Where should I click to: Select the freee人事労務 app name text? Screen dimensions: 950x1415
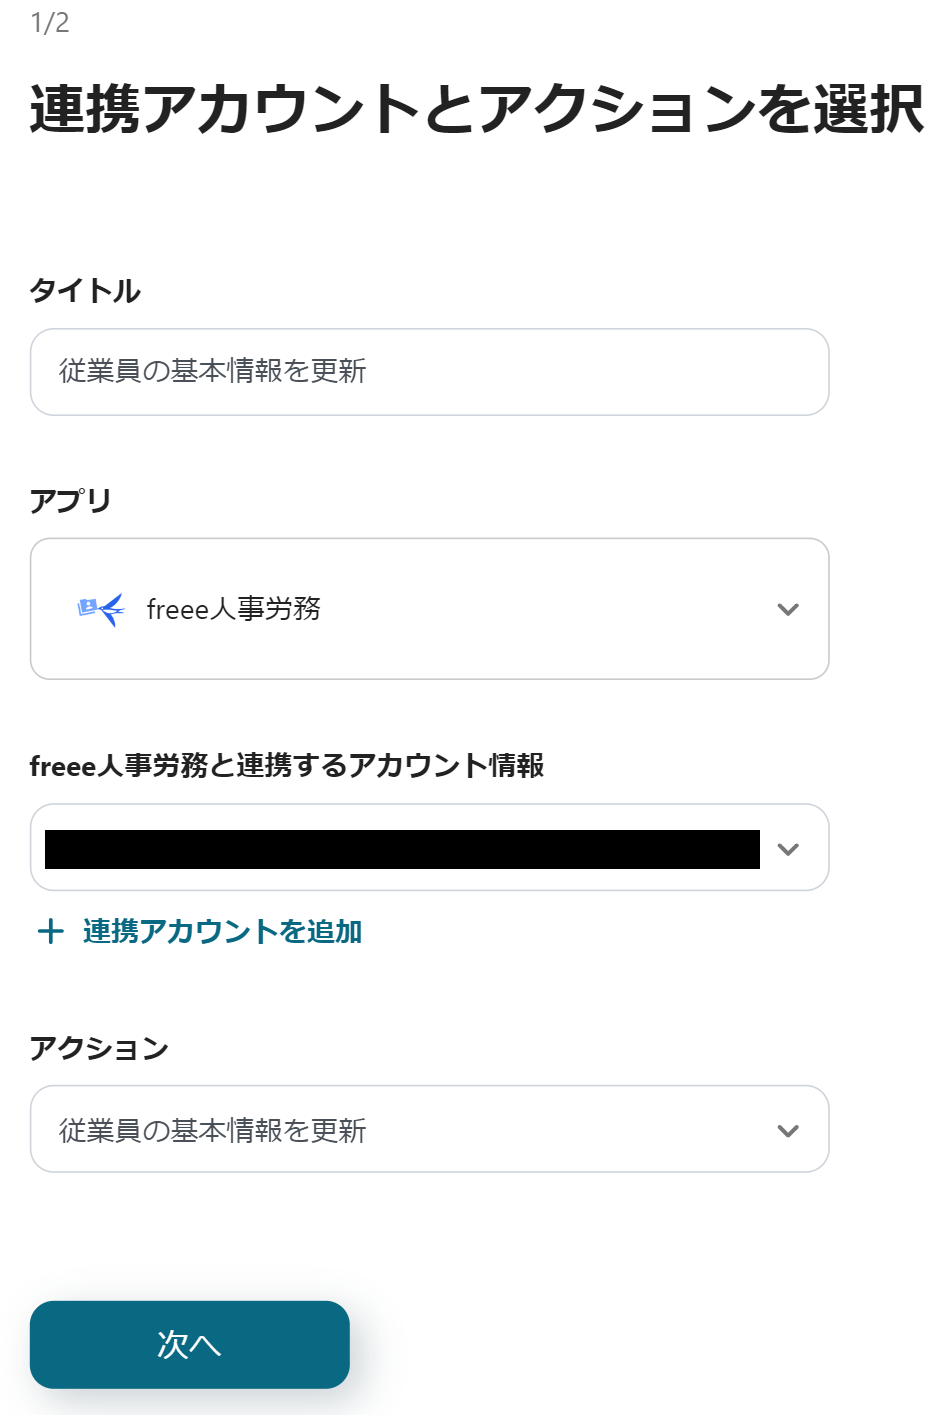point(233,609)
